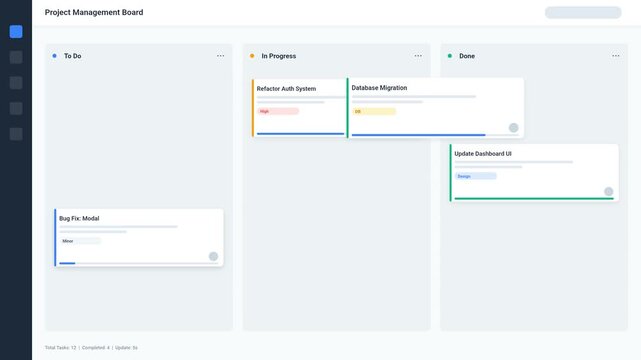The image size is (641, 360).
Task: Click the In Progress column title
Action: click(279, 56)
